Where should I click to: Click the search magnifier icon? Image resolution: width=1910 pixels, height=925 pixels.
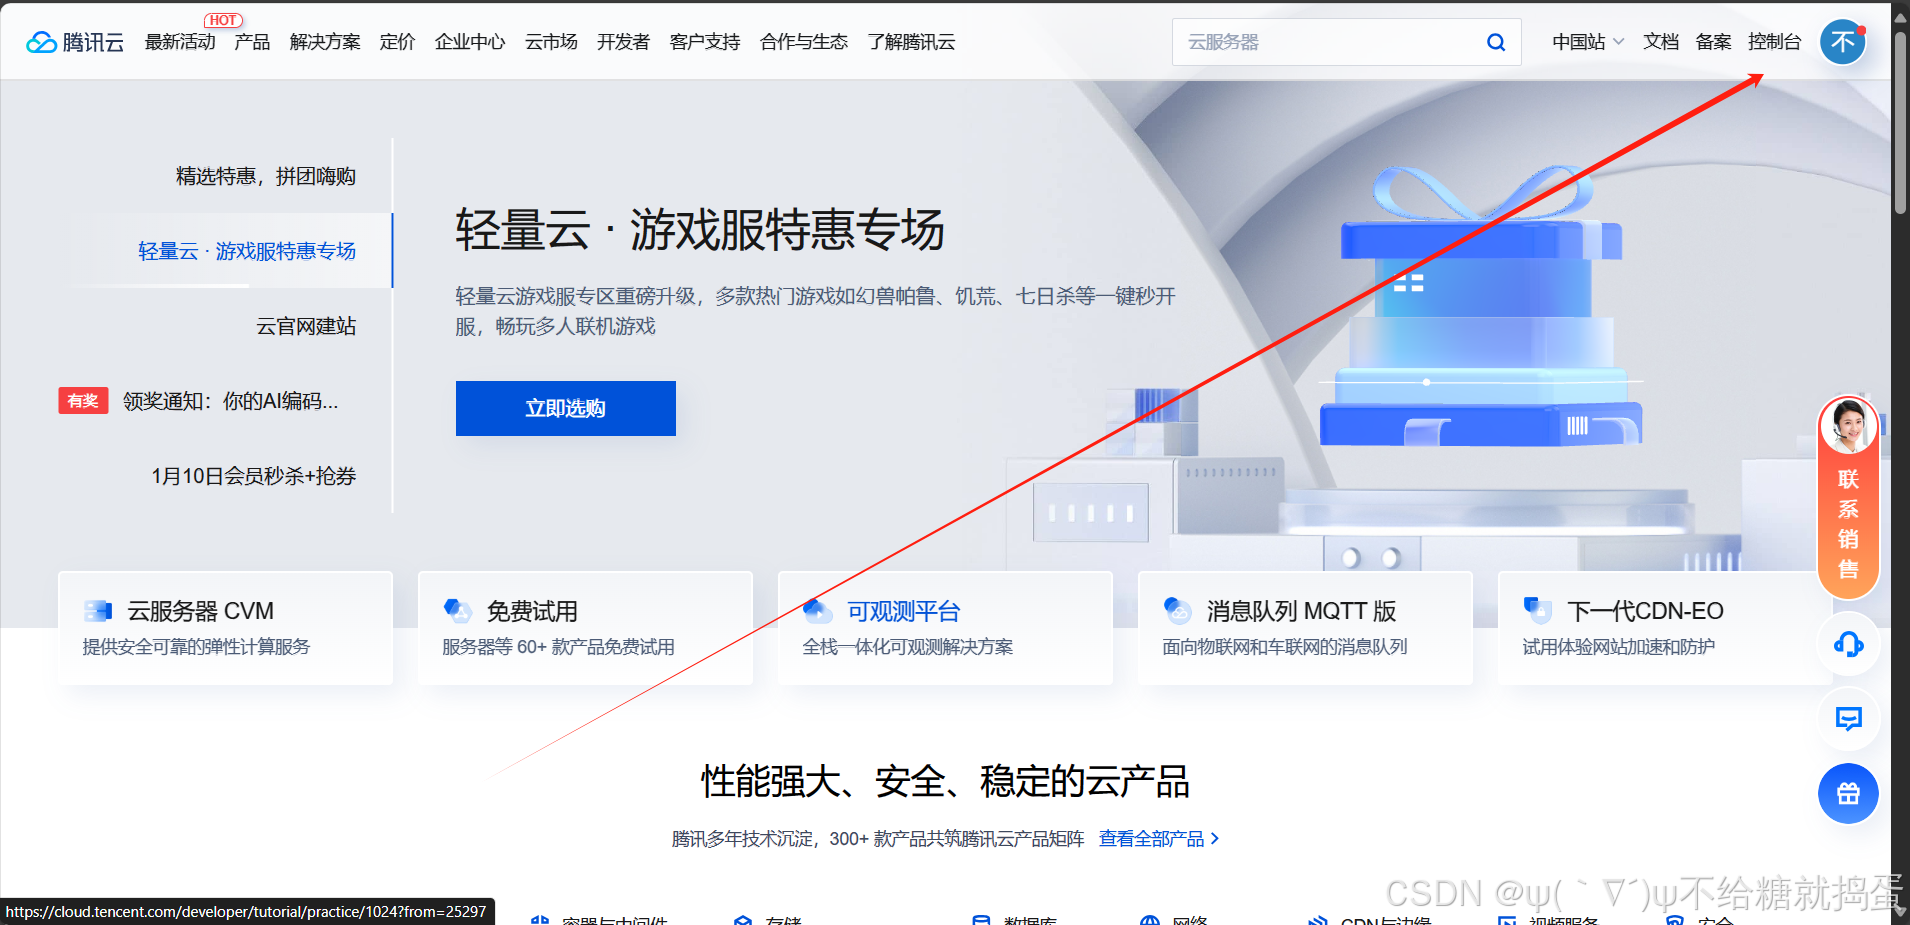pyautogui.click(x=1496, y=42)
